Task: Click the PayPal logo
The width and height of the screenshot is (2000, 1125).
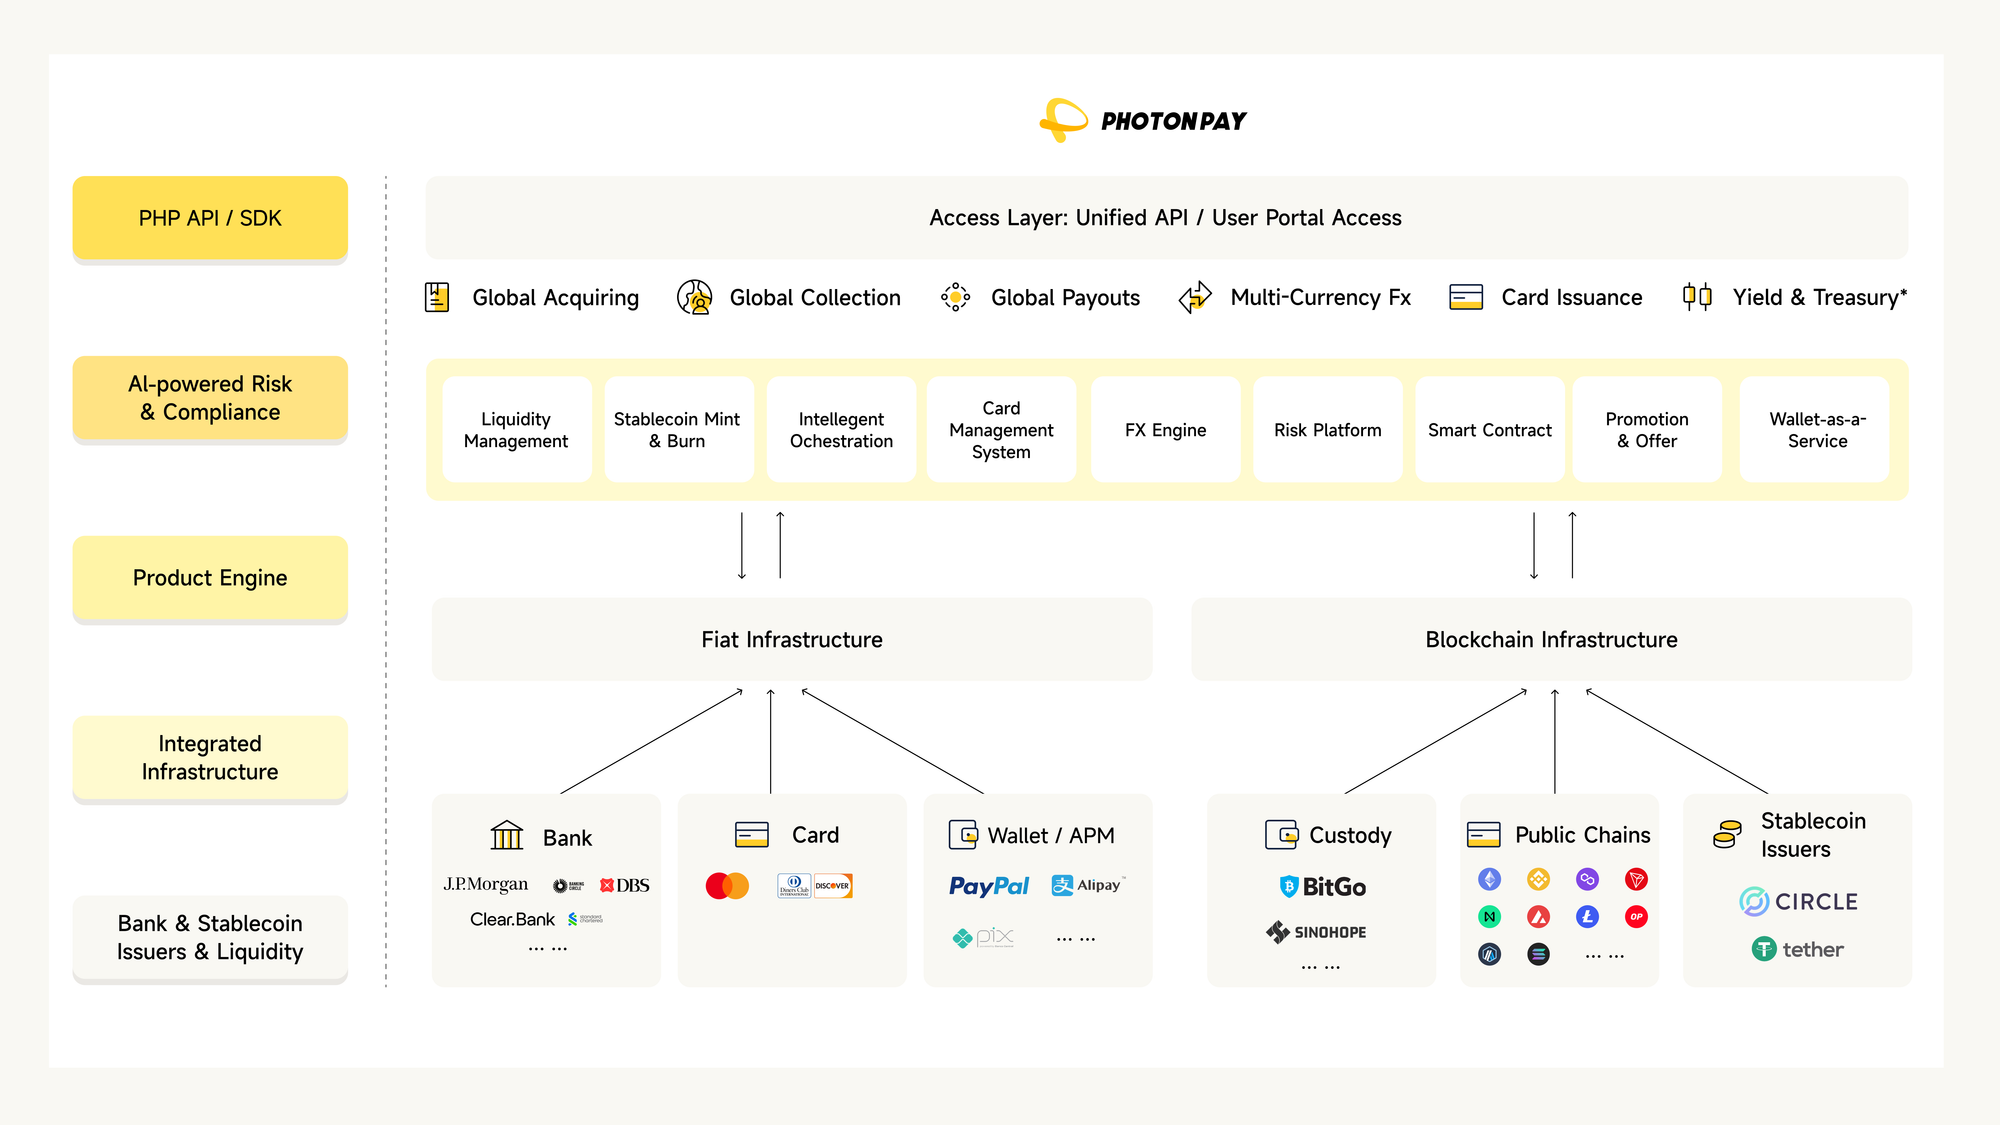Action: tap(988, 886)
